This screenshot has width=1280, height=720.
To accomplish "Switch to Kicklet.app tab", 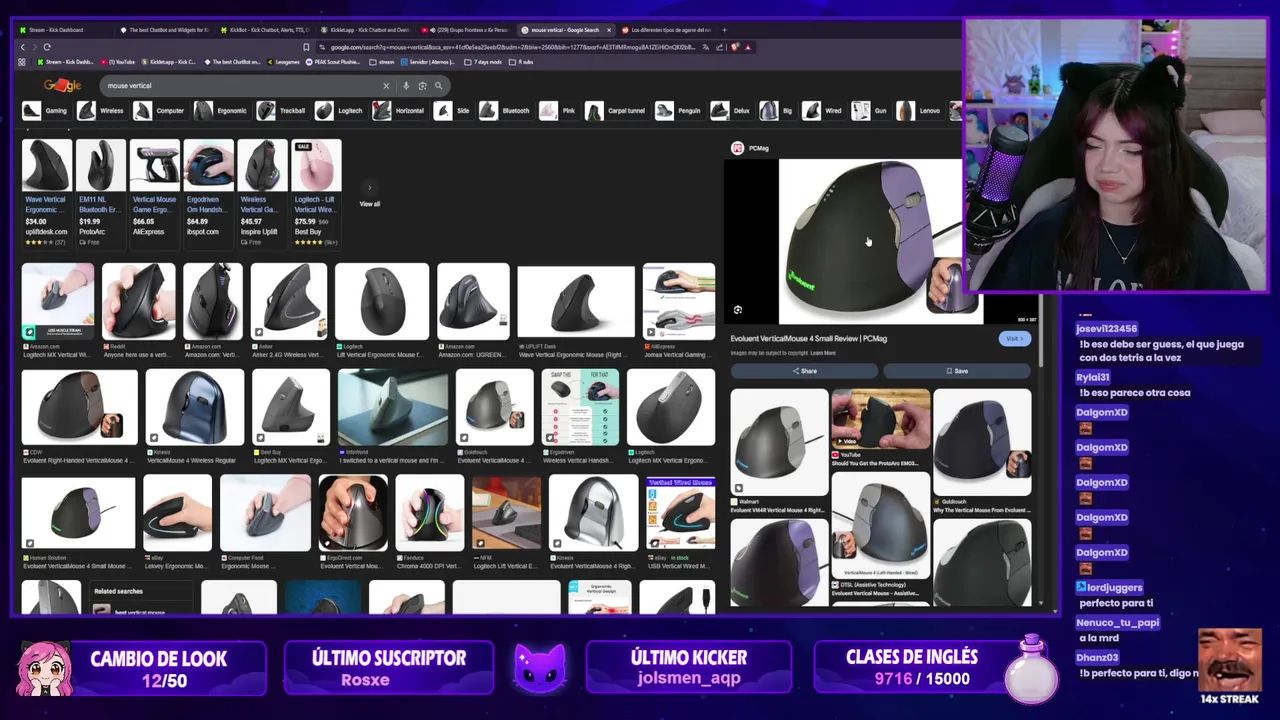I will point(364,30).
